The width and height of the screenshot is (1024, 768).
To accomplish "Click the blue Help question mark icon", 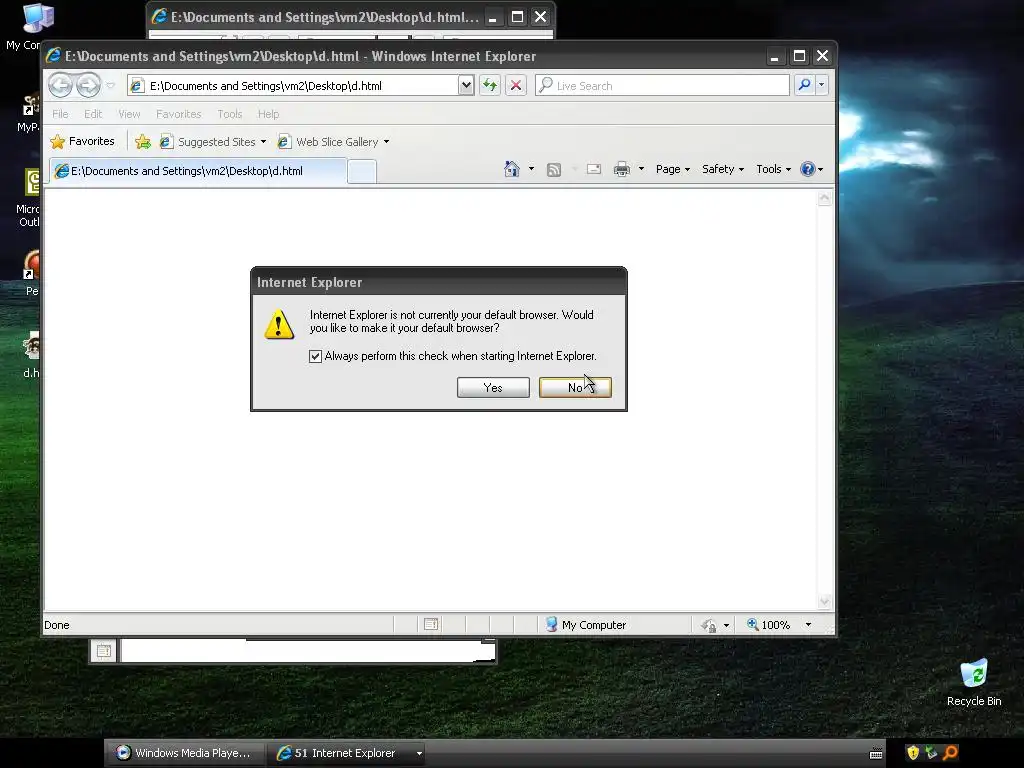I will (808, 169).
